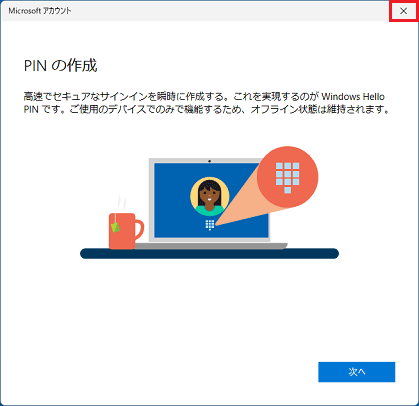Click the line ending with オフライン状態は維持されます。
Screen dimensions: 419x406
coord(206,109)
